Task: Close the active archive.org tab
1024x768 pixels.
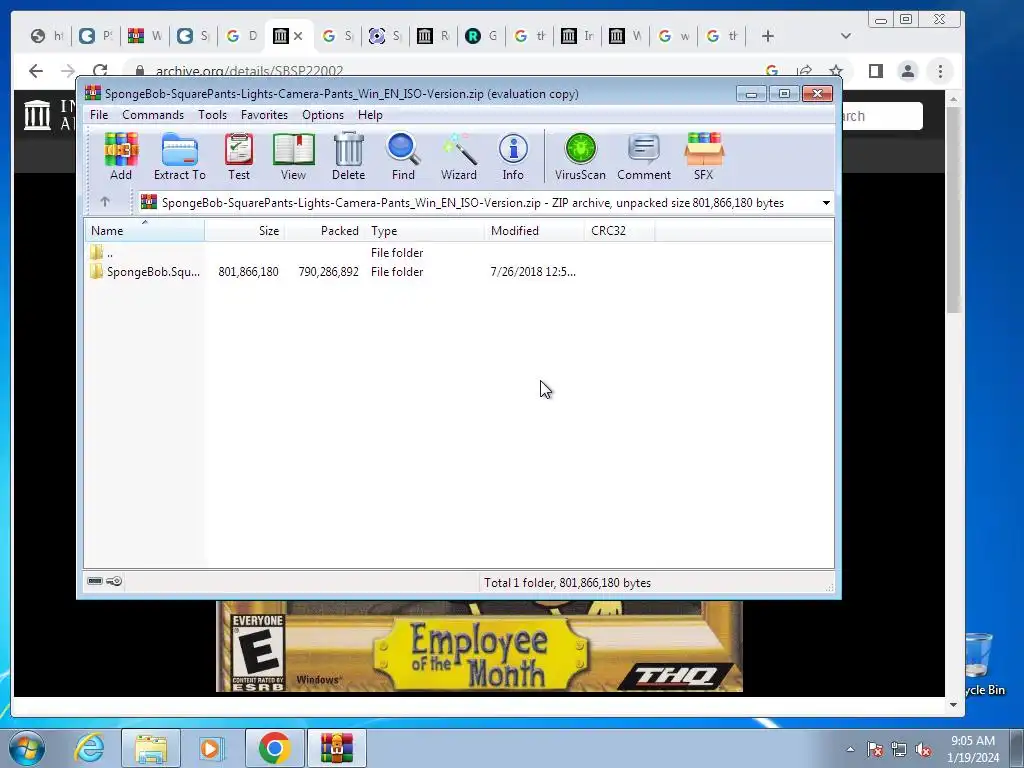Action: pyautogui.click(x=298, y=36)
